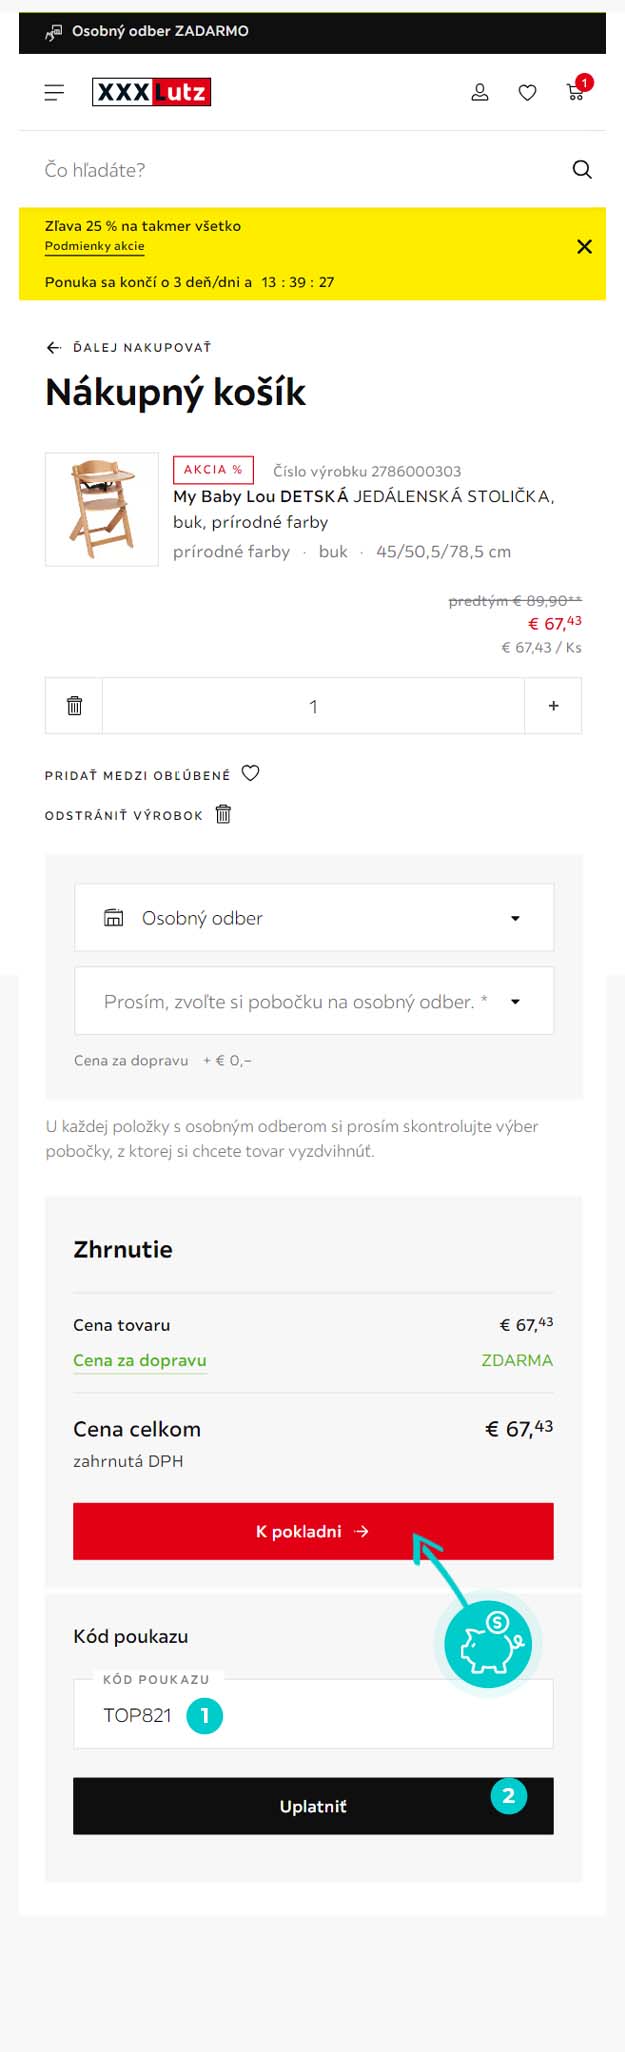Image resolution: width=625 pixels, height=2052 pixels.
Task: Click the search magnifier icon
Action: (582, 169)
